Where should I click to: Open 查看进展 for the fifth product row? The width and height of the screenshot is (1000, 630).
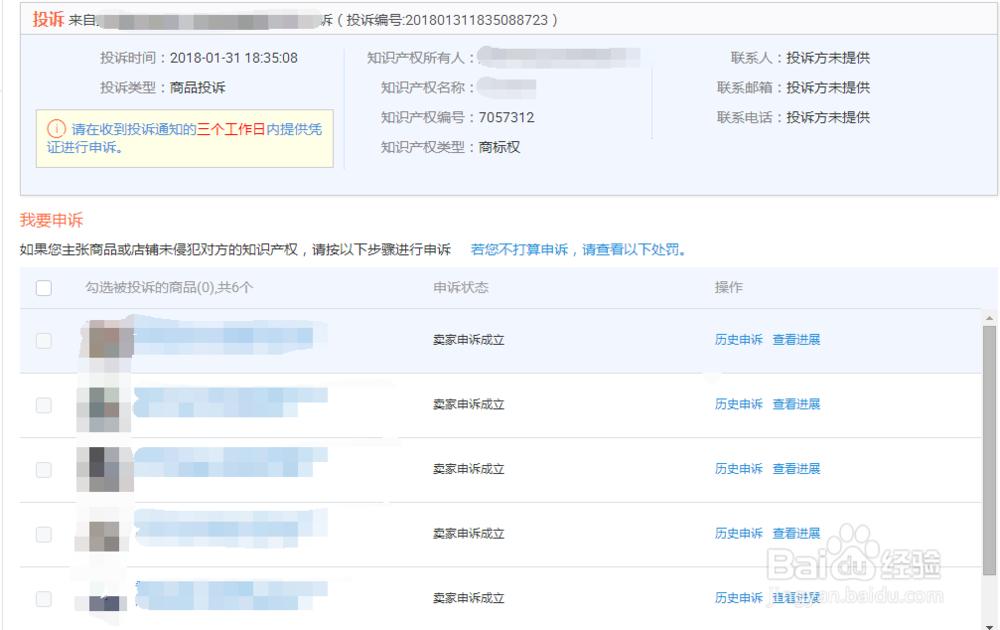797,597
